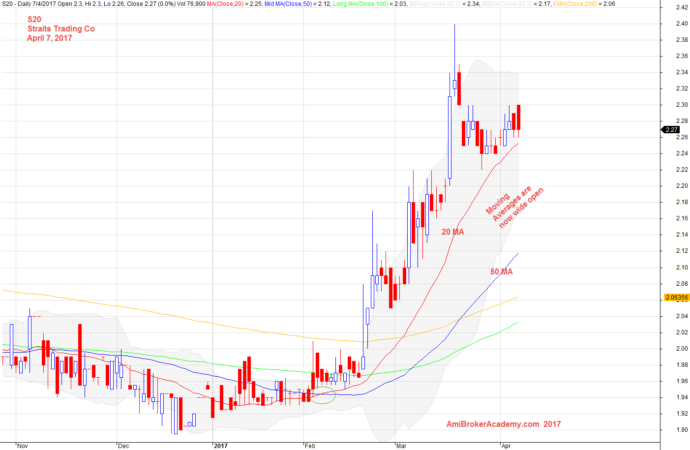The width and height of the screenshot is (690, 450).
Task: Click the 2.36 price axis label
Action: (682, 56)
